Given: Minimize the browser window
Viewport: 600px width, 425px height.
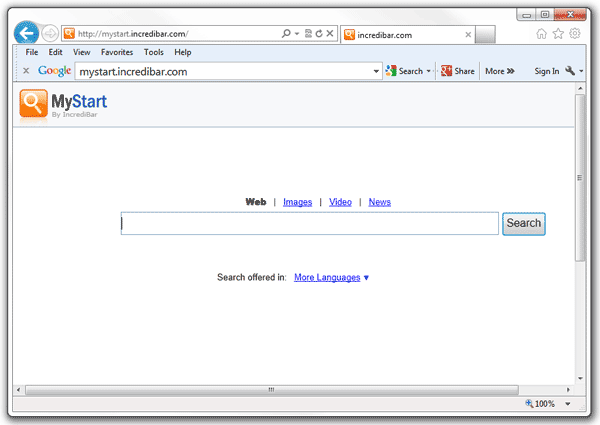Looking at the screenshot, I should tap(527, 15).
